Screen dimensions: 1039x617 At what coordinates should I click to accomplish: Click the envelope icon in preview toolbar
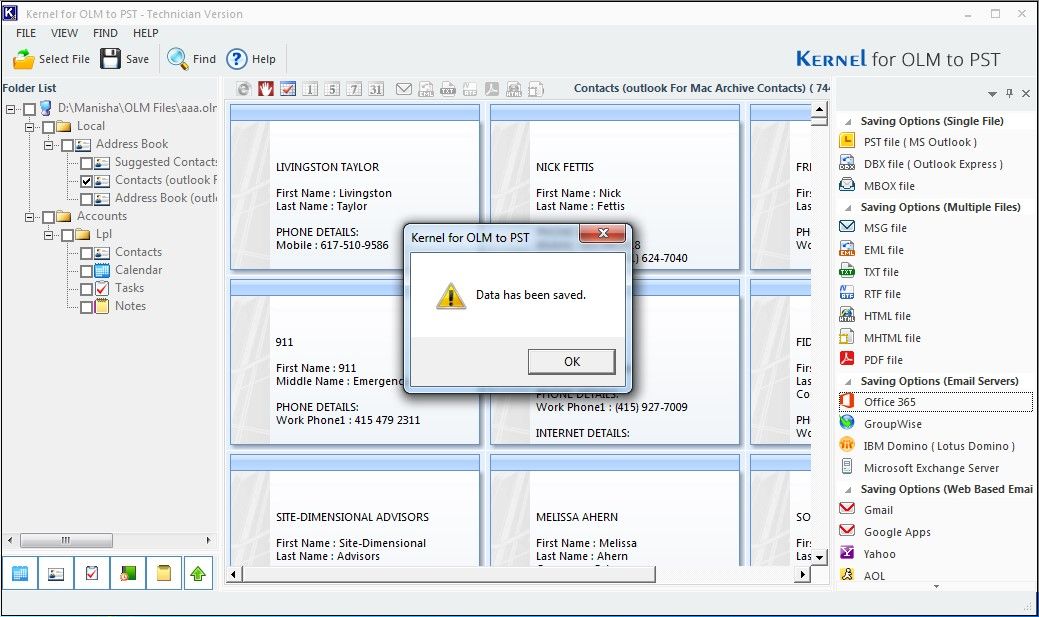[x=404, y=89]
